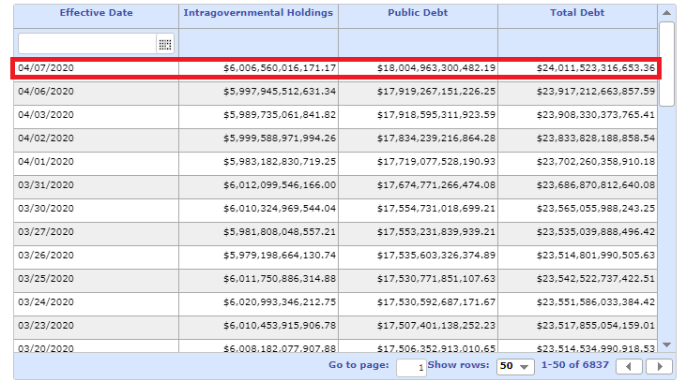Click total debt value $24,011,523,316,653.36
This screenshot has height=380, width=686.
[x=596, y=68]
